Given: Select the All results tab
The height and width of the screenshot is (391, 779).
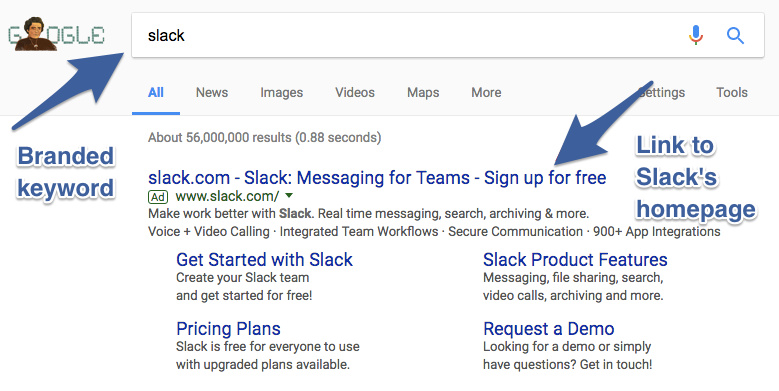Looking at the screenshot, I should pyautogui.click(x=156, y=92).
